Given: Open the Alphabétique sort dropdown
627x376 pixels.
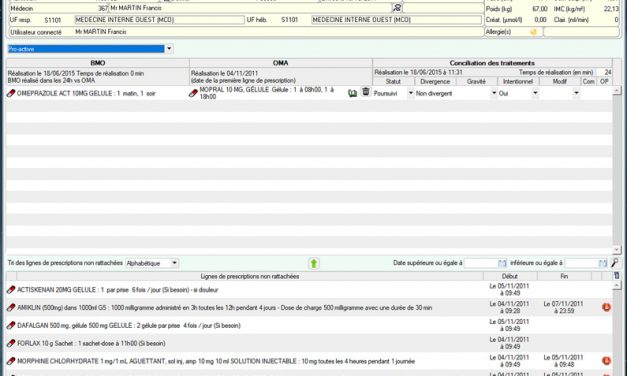Looking at the screenshot, I should [174, 263].
